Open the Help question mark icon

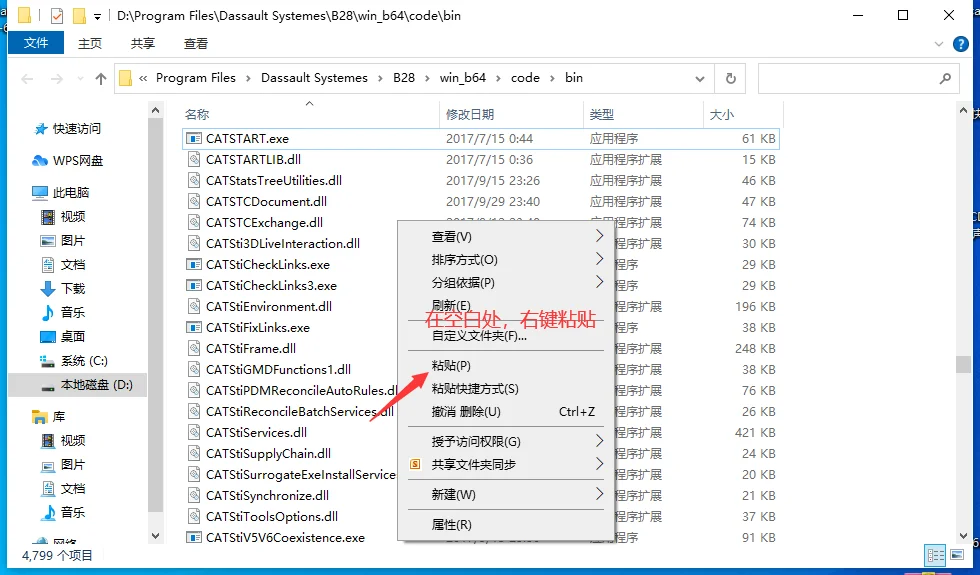(x=961, y=44)
